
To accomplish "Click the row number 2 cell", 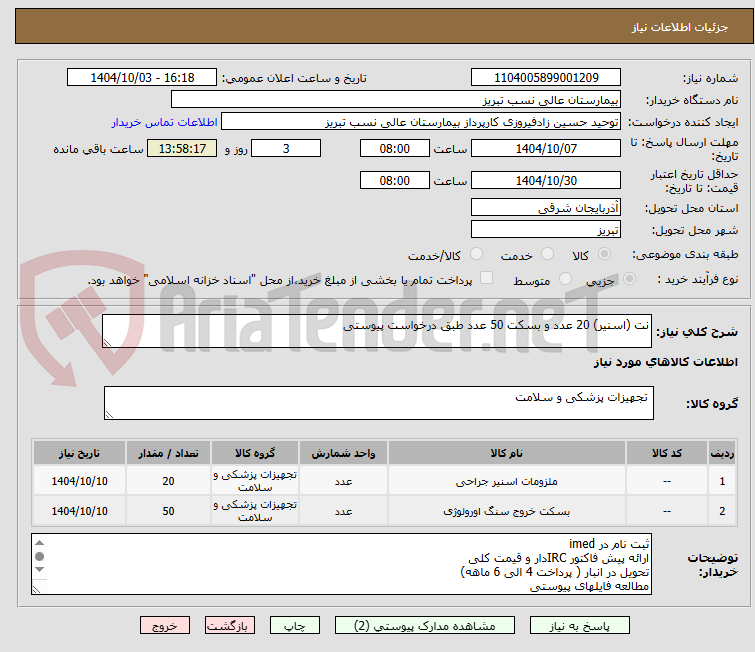I will tap(722, 511).
